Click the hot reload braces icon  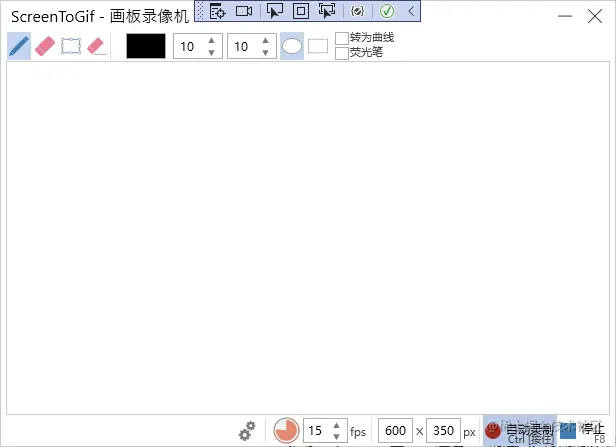coord(357,11)
